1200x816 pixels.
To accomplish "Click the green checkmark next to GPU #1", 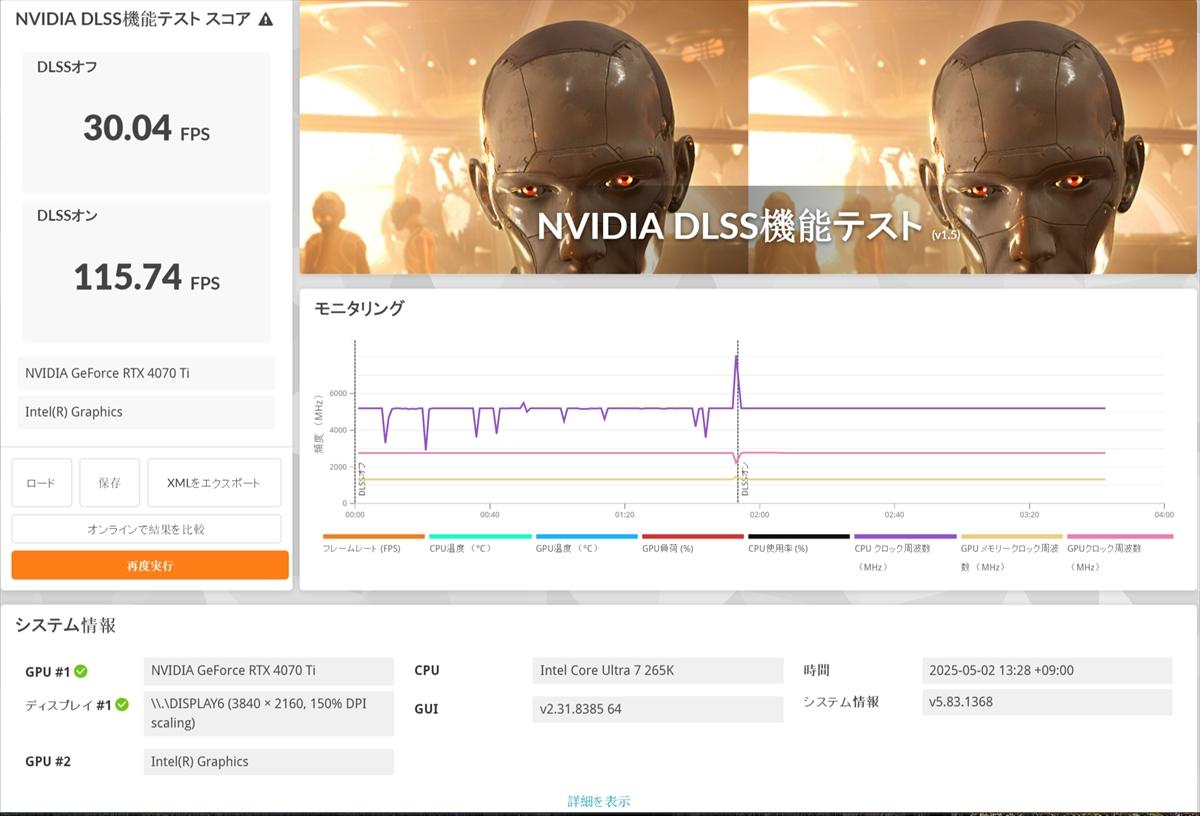I will tap(81, 671).
